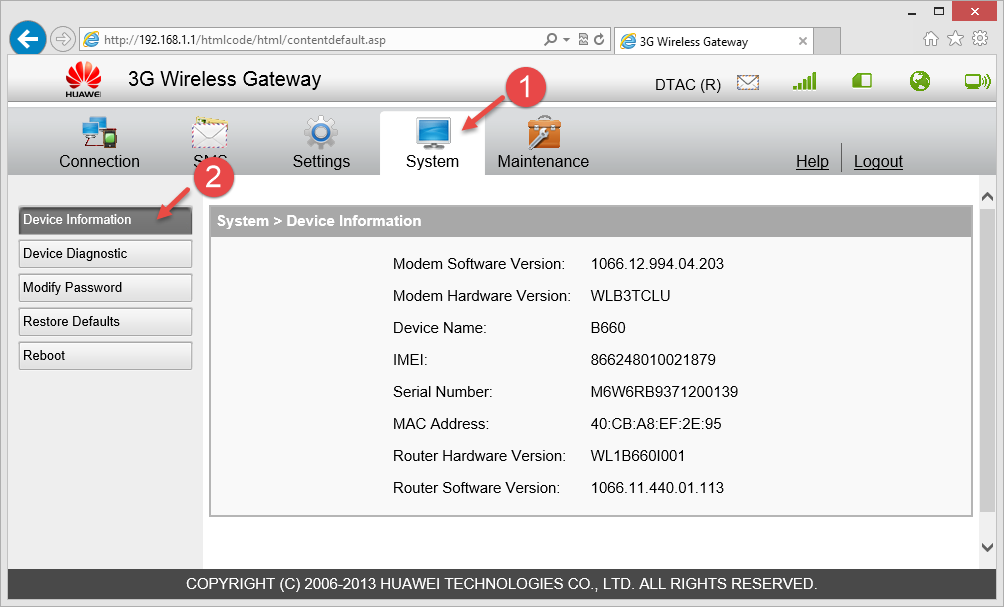Image resolution: width=1004 pixels, height=607 pixels.
Task: Click the browser Forward arrow button
Action: pyautogui.click(x=62, y=40)
